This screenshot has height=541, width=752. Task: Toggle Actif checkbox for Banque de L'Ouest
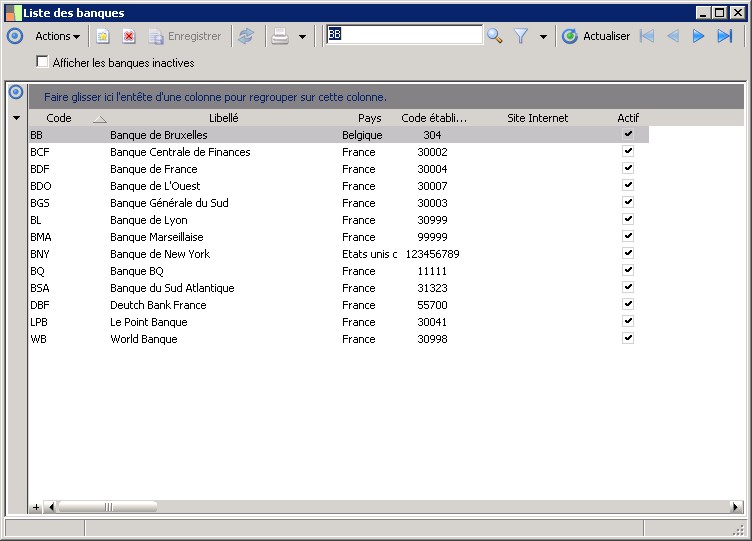point(628,185)
